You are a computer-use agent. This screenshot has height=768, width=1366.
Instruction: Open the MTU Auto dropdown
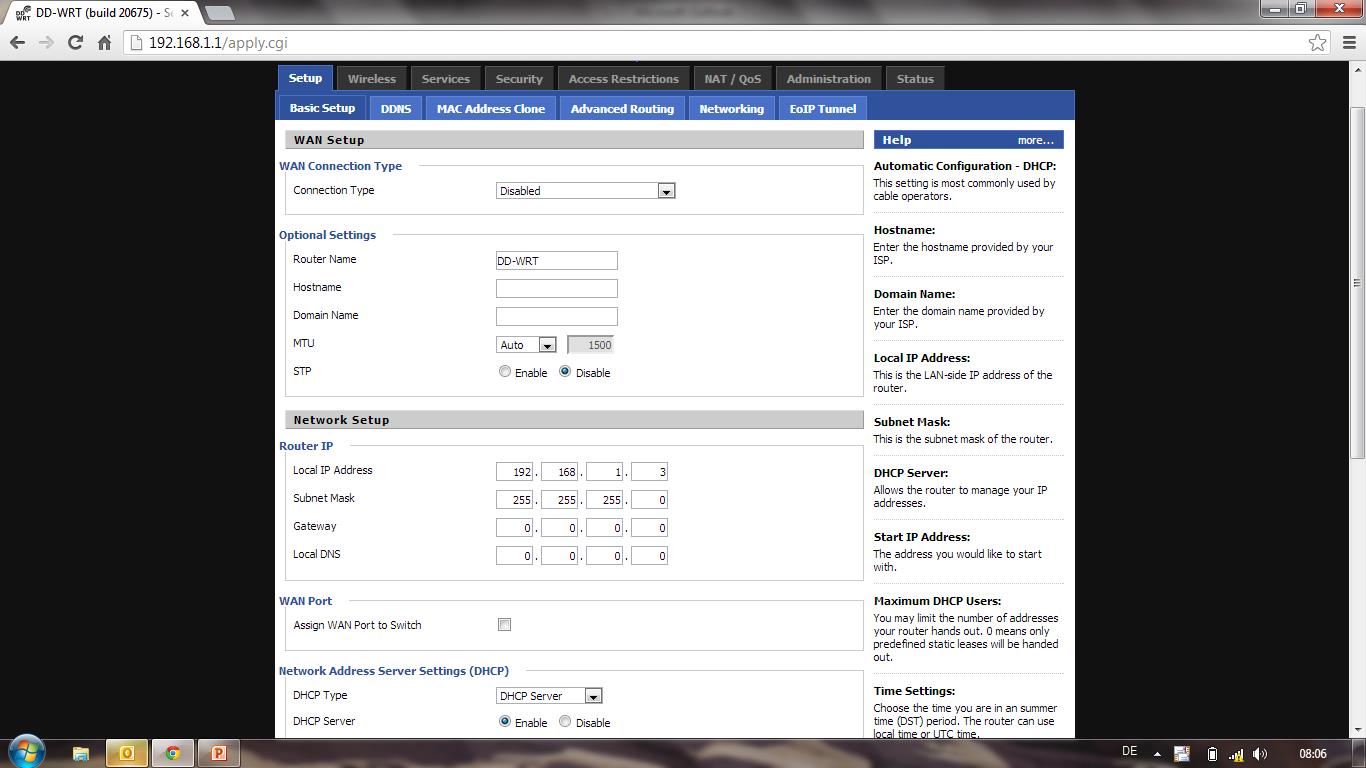[x=526, y=344]
